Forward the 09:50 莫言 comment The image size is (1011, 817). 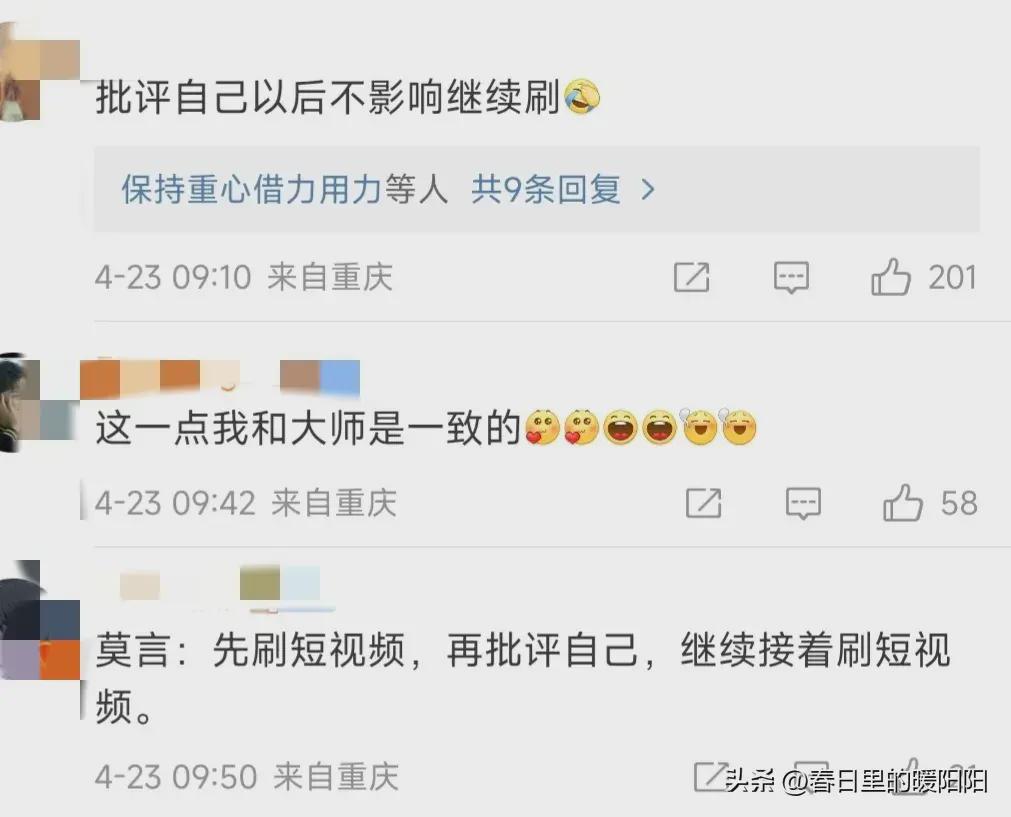709,776
